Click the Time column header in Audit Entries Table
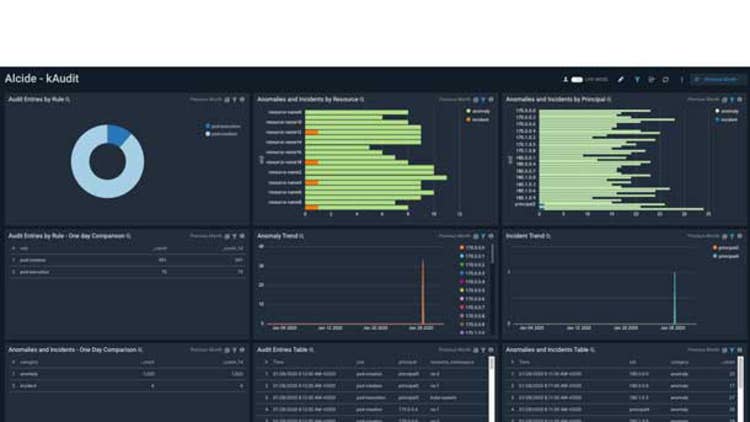The height and width of the screenshot is (422, 750). (278, 362)
